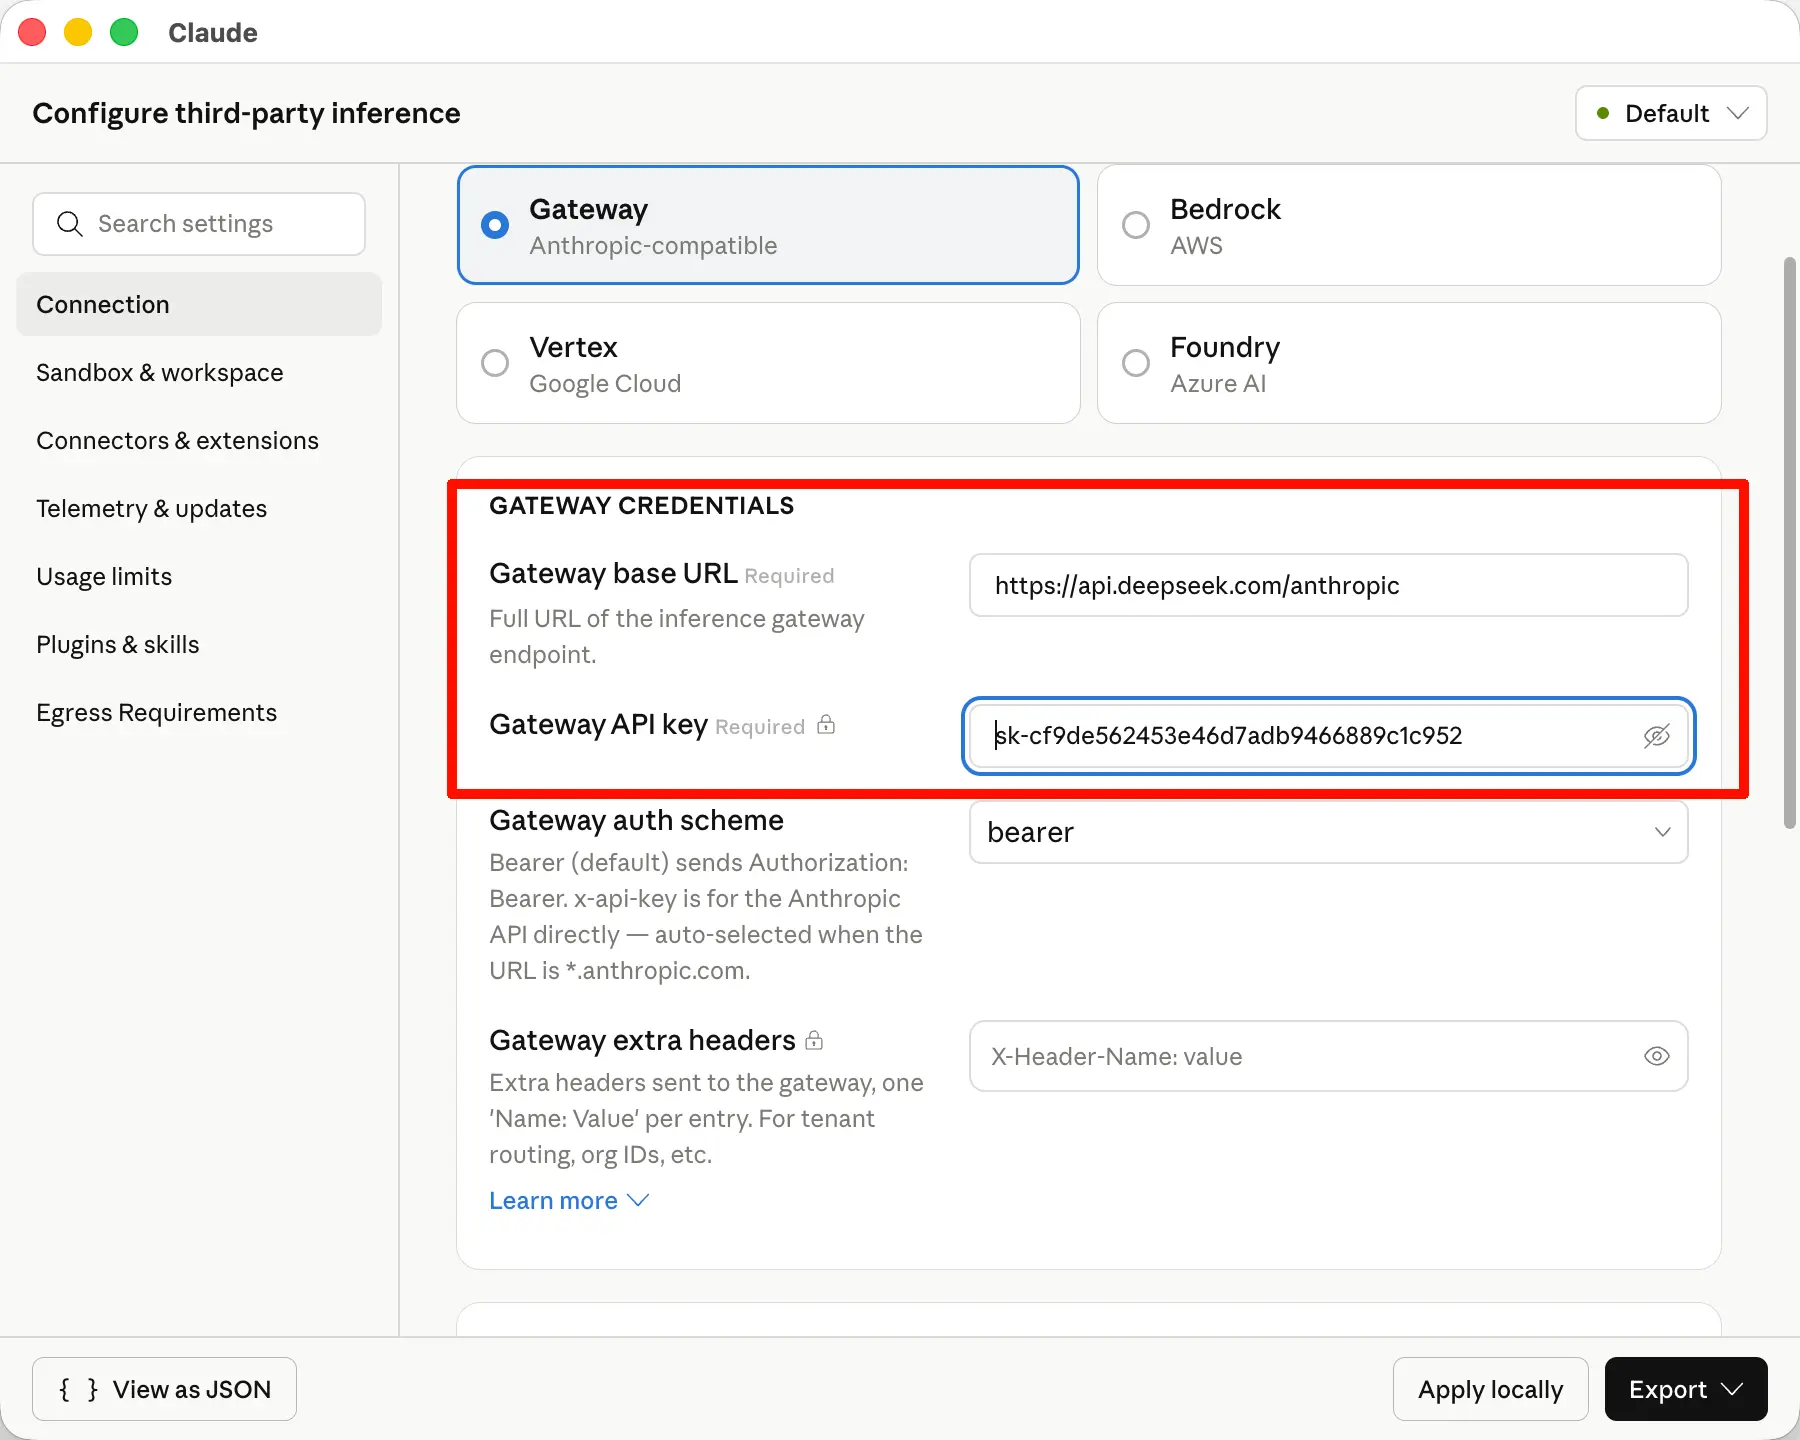Open the Telemetry & updates section
Viewport: 1800px width, 1440px height.
pos(152,509)
